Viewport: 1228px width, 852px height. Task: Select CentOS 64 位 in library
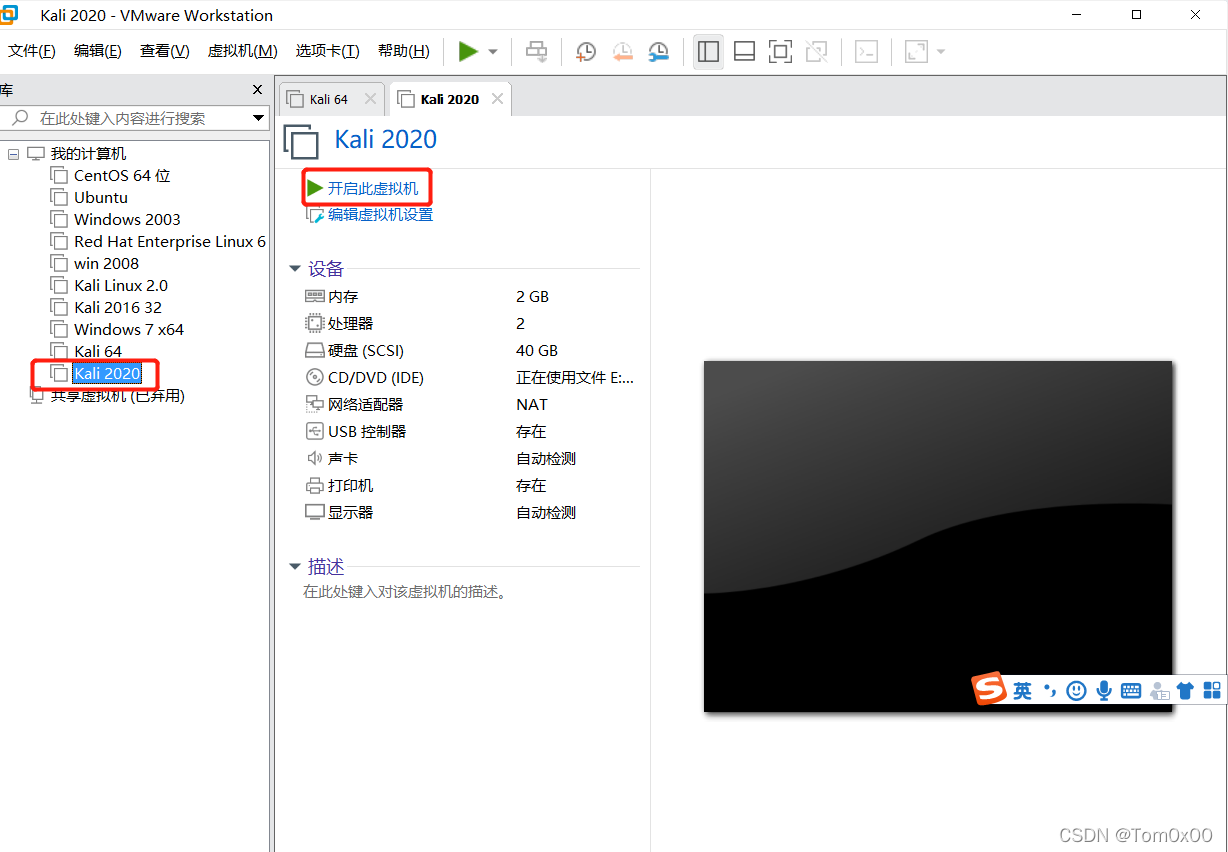(122, 175)
